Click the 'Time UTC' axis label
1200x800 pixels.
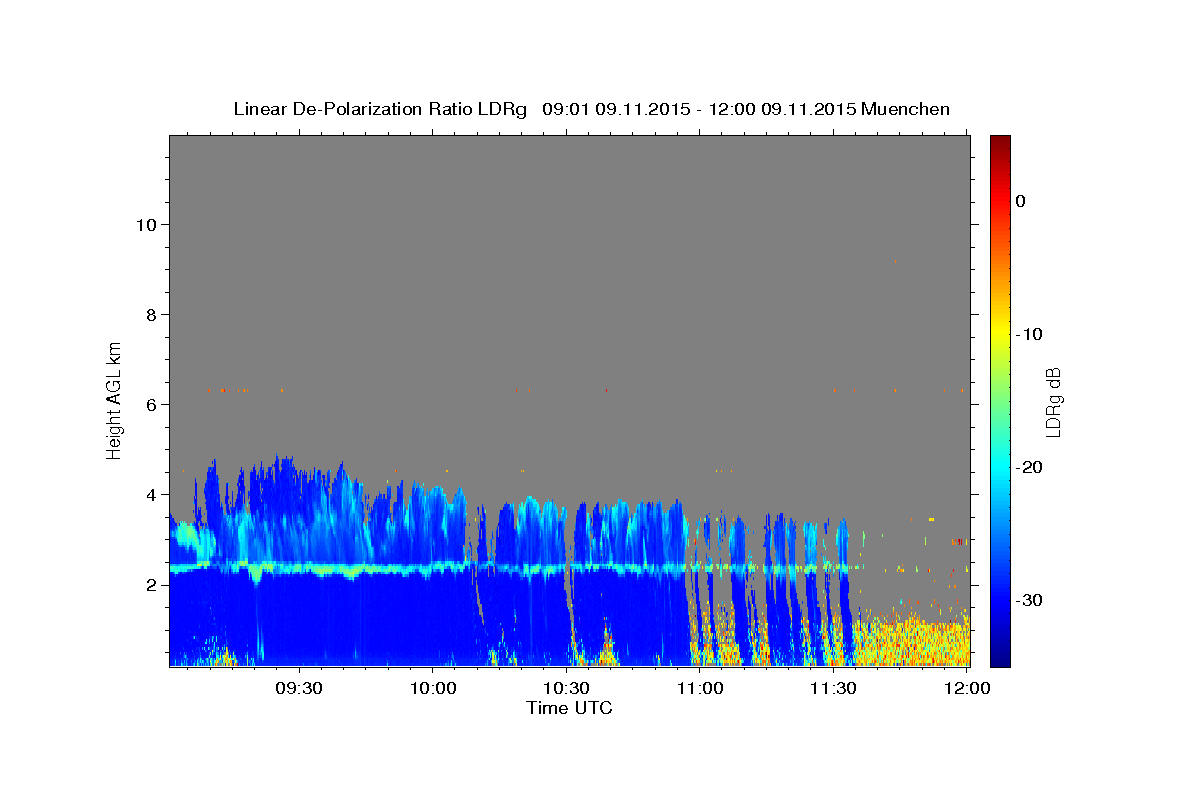point(569,708)
